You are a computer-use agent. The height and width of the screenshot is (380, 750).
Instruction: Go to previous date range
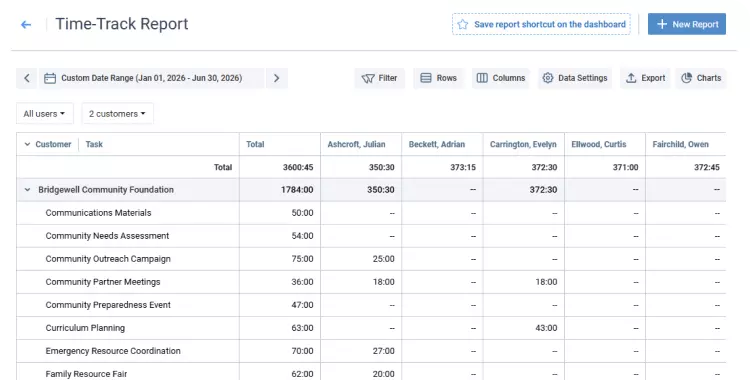coord(27,78)
